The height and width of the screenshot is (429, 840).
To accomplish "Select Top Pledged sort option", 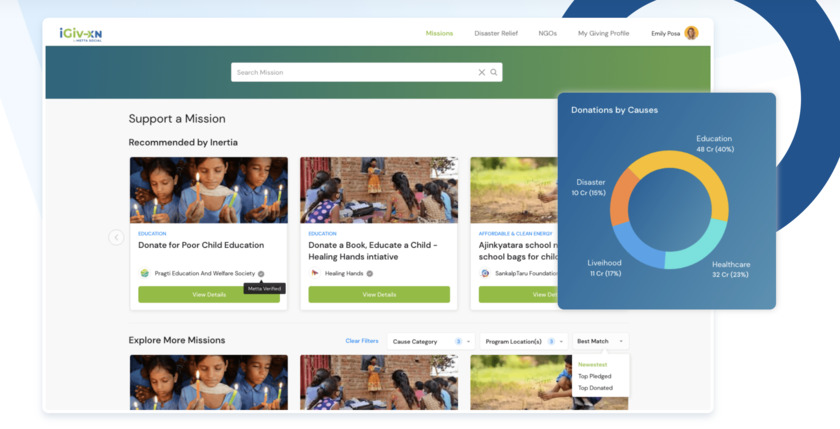I will click(x=595, y=377).
